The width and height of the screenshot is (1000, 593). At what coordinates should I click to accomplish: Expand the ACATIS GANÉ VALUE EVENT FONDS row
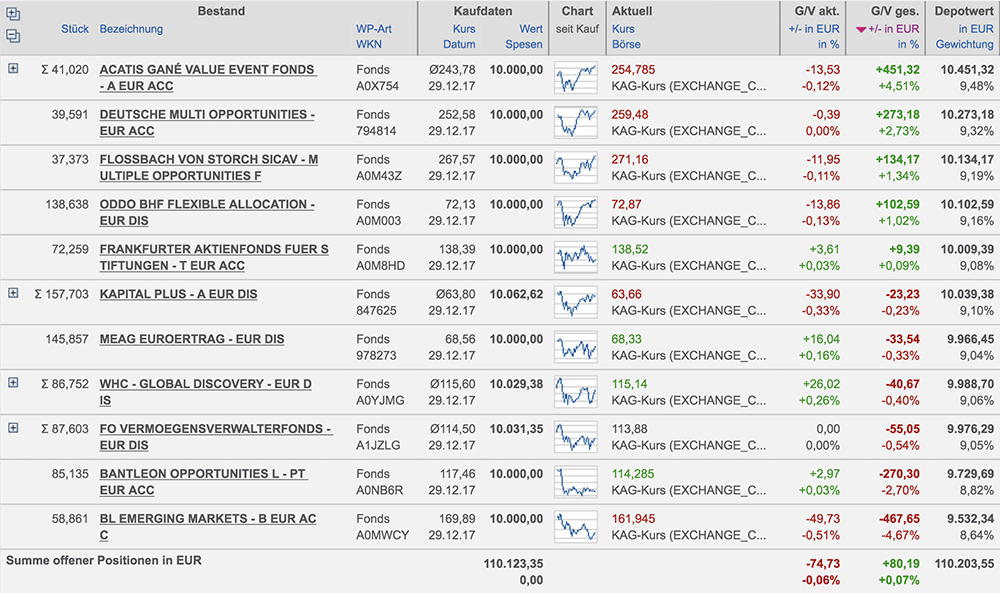[x=13, y=68]
